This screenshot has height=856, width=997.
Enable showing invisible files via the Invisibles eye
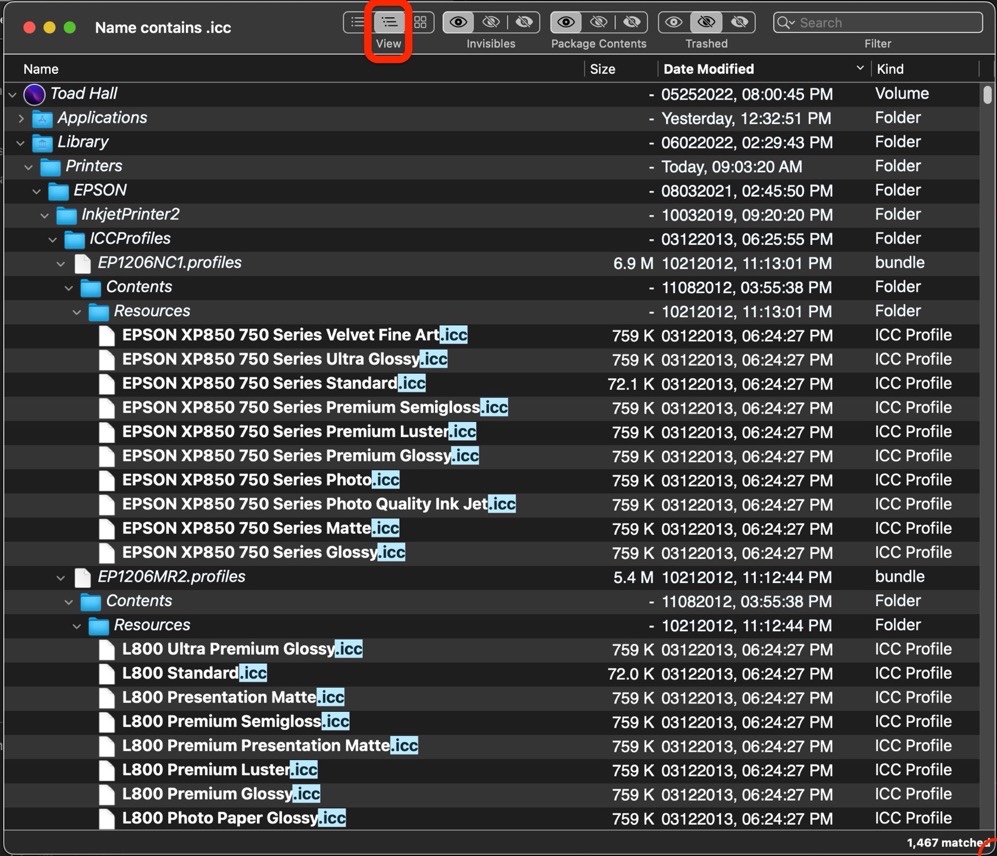tap(458, 22)
